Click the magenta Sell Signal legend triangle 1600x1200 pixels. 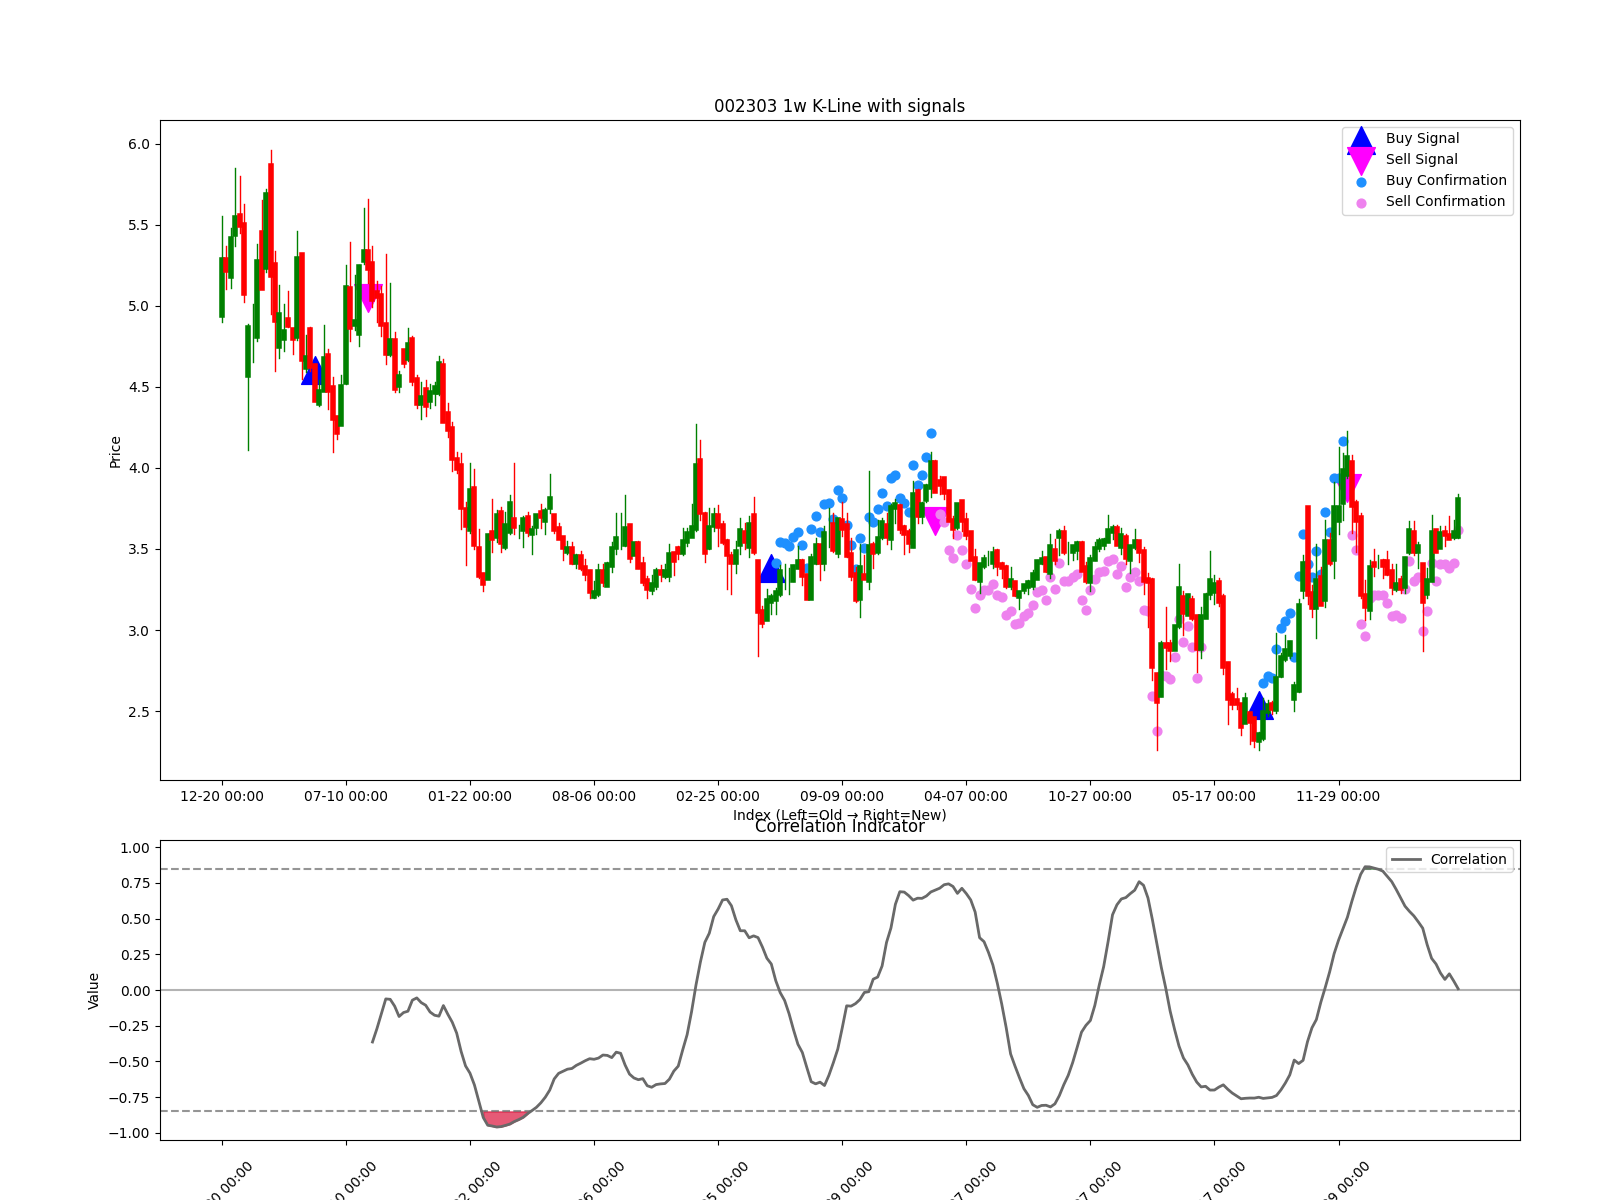(1361, 161)
